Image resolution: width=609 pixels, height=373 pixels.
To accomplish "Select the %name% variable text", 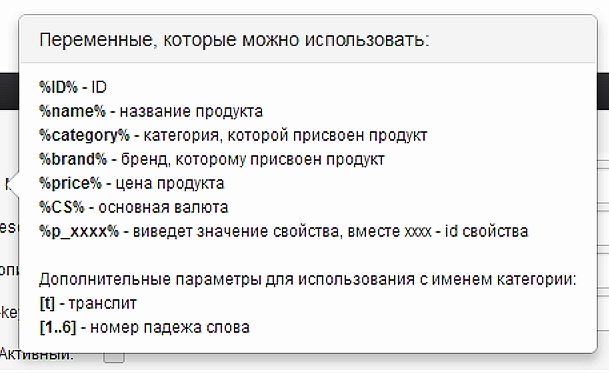I will point(72,111).
